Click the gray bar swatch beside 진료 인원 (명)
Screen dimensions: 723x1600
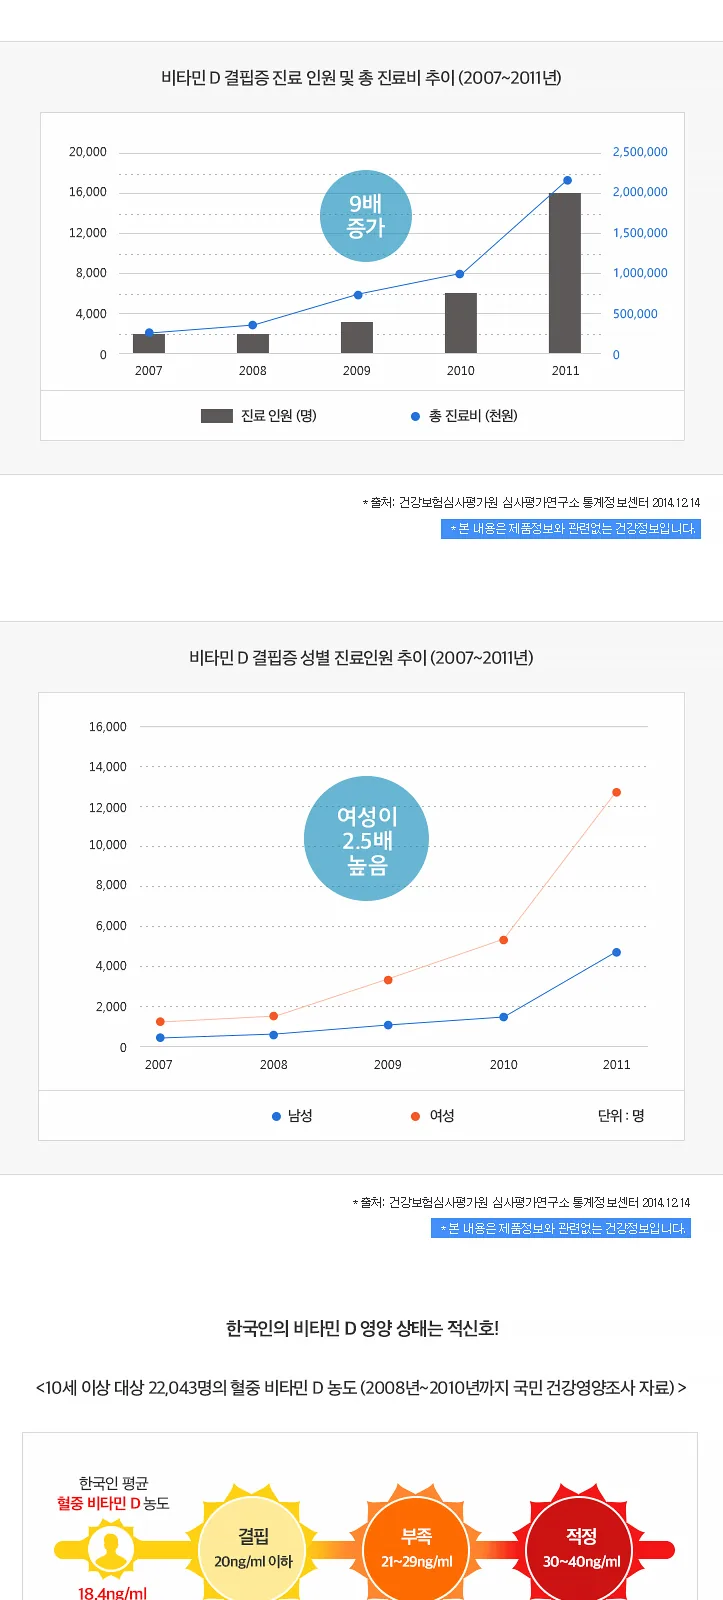click(217, 416)
